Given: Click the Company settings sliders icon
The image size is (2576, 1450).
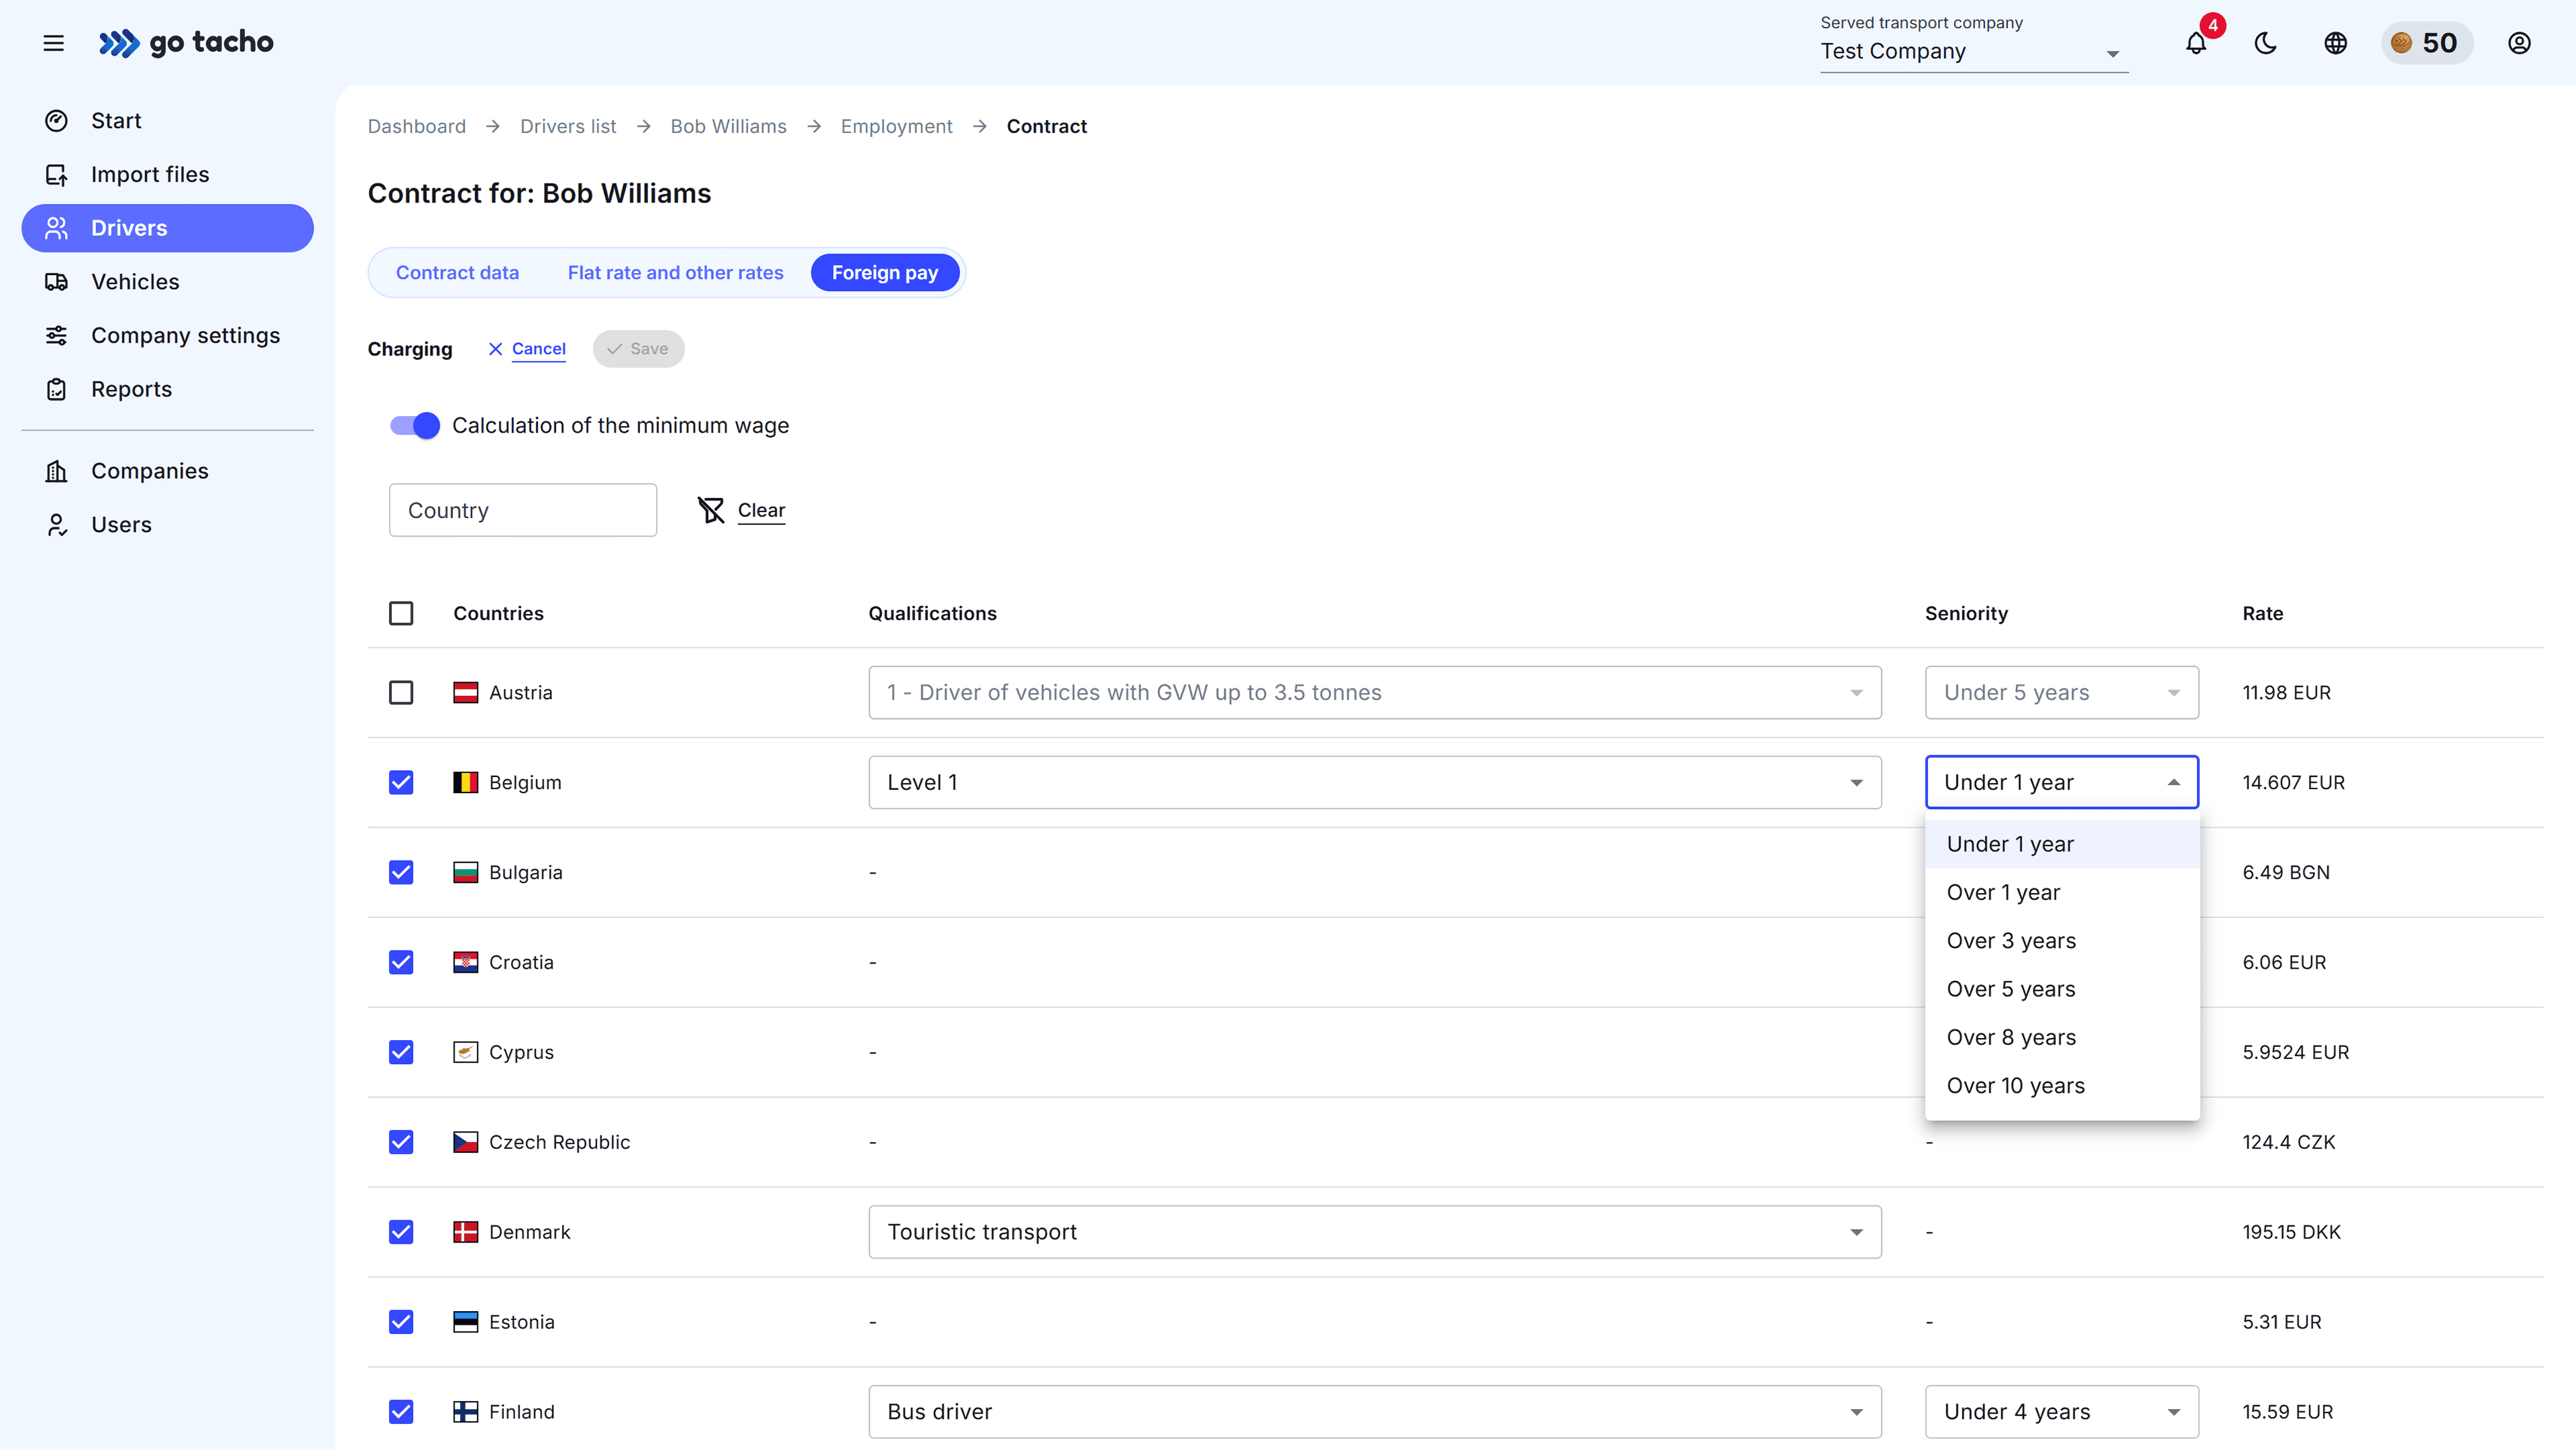Looking at the screenshot, I should [x=57, y=336].
